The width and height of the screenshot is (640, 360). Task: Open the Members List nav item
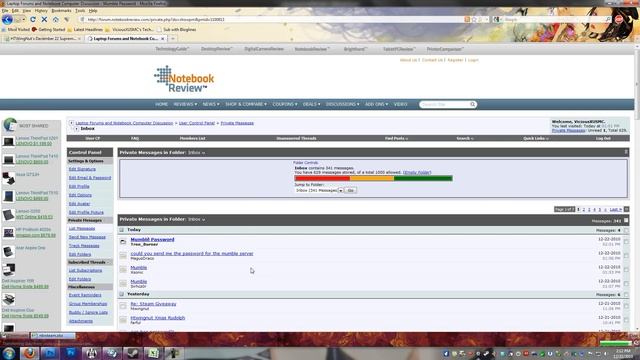(193, 138)
